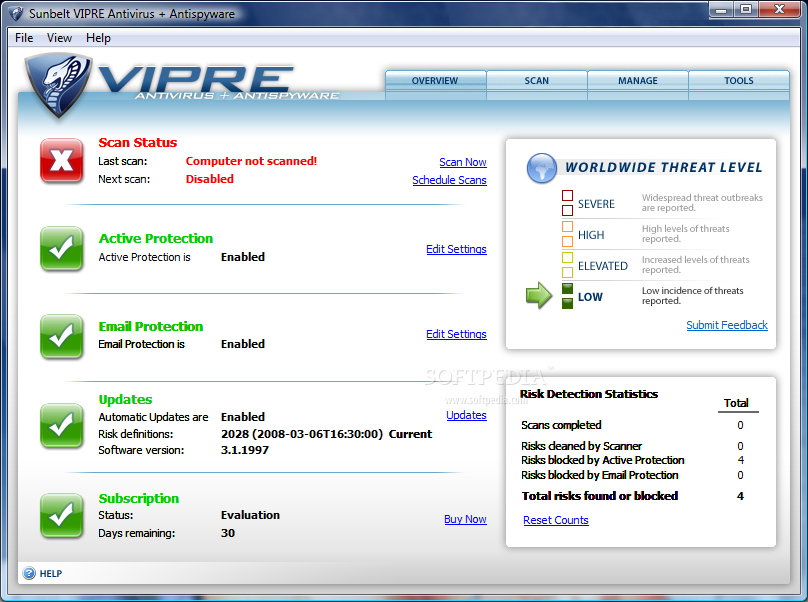Click the Total column header
The width and height of the screenshot is (808, 602).
click(x=736, y=403)
